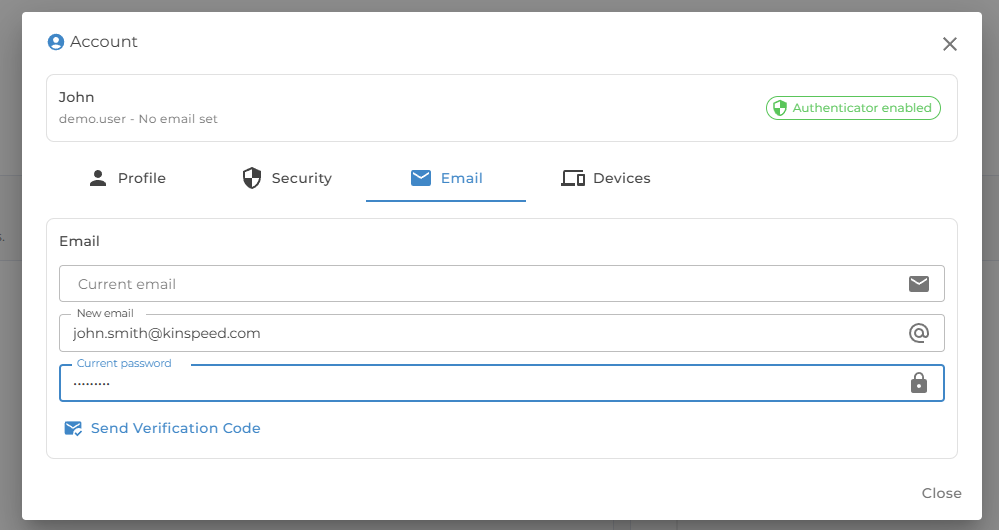Click the at-sign icon in New email
999x530 pixels.
tap(919, 333)
